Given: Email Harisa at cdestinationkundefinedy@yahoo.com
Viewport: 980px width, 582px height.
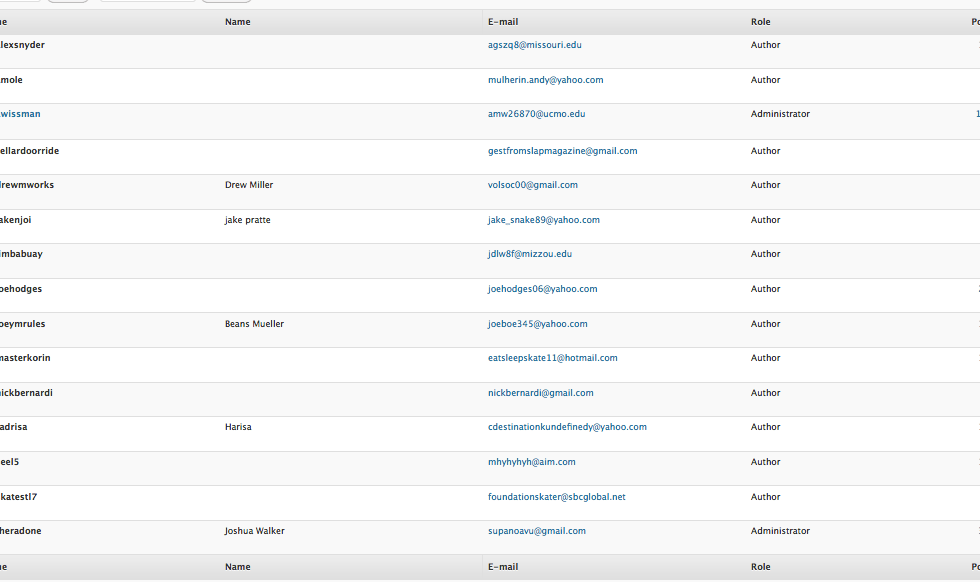Looking at the screenshot, I should [x=567, y=427].
